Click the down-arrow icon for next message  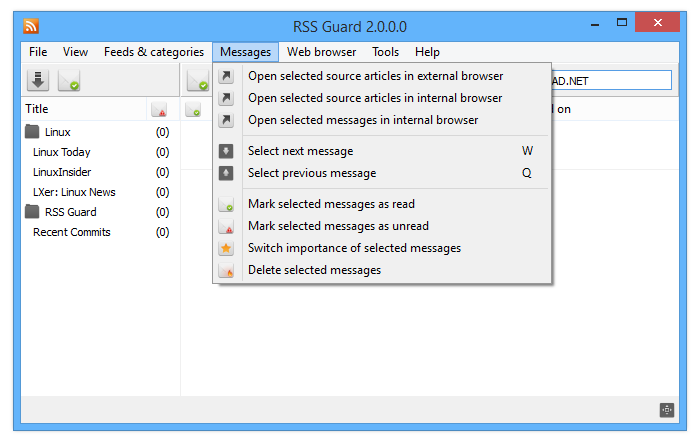(226, 151)
